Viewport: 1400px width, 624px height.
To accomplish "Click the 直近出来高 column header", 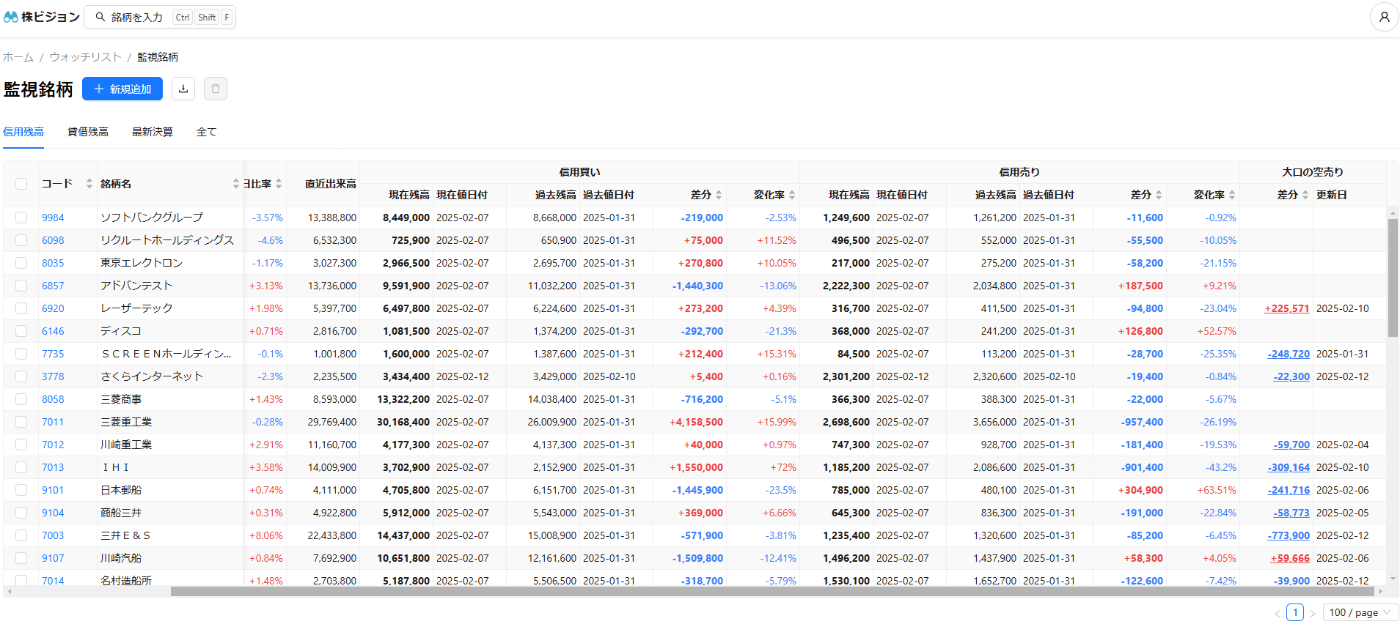I will click(x=331, y=183).
